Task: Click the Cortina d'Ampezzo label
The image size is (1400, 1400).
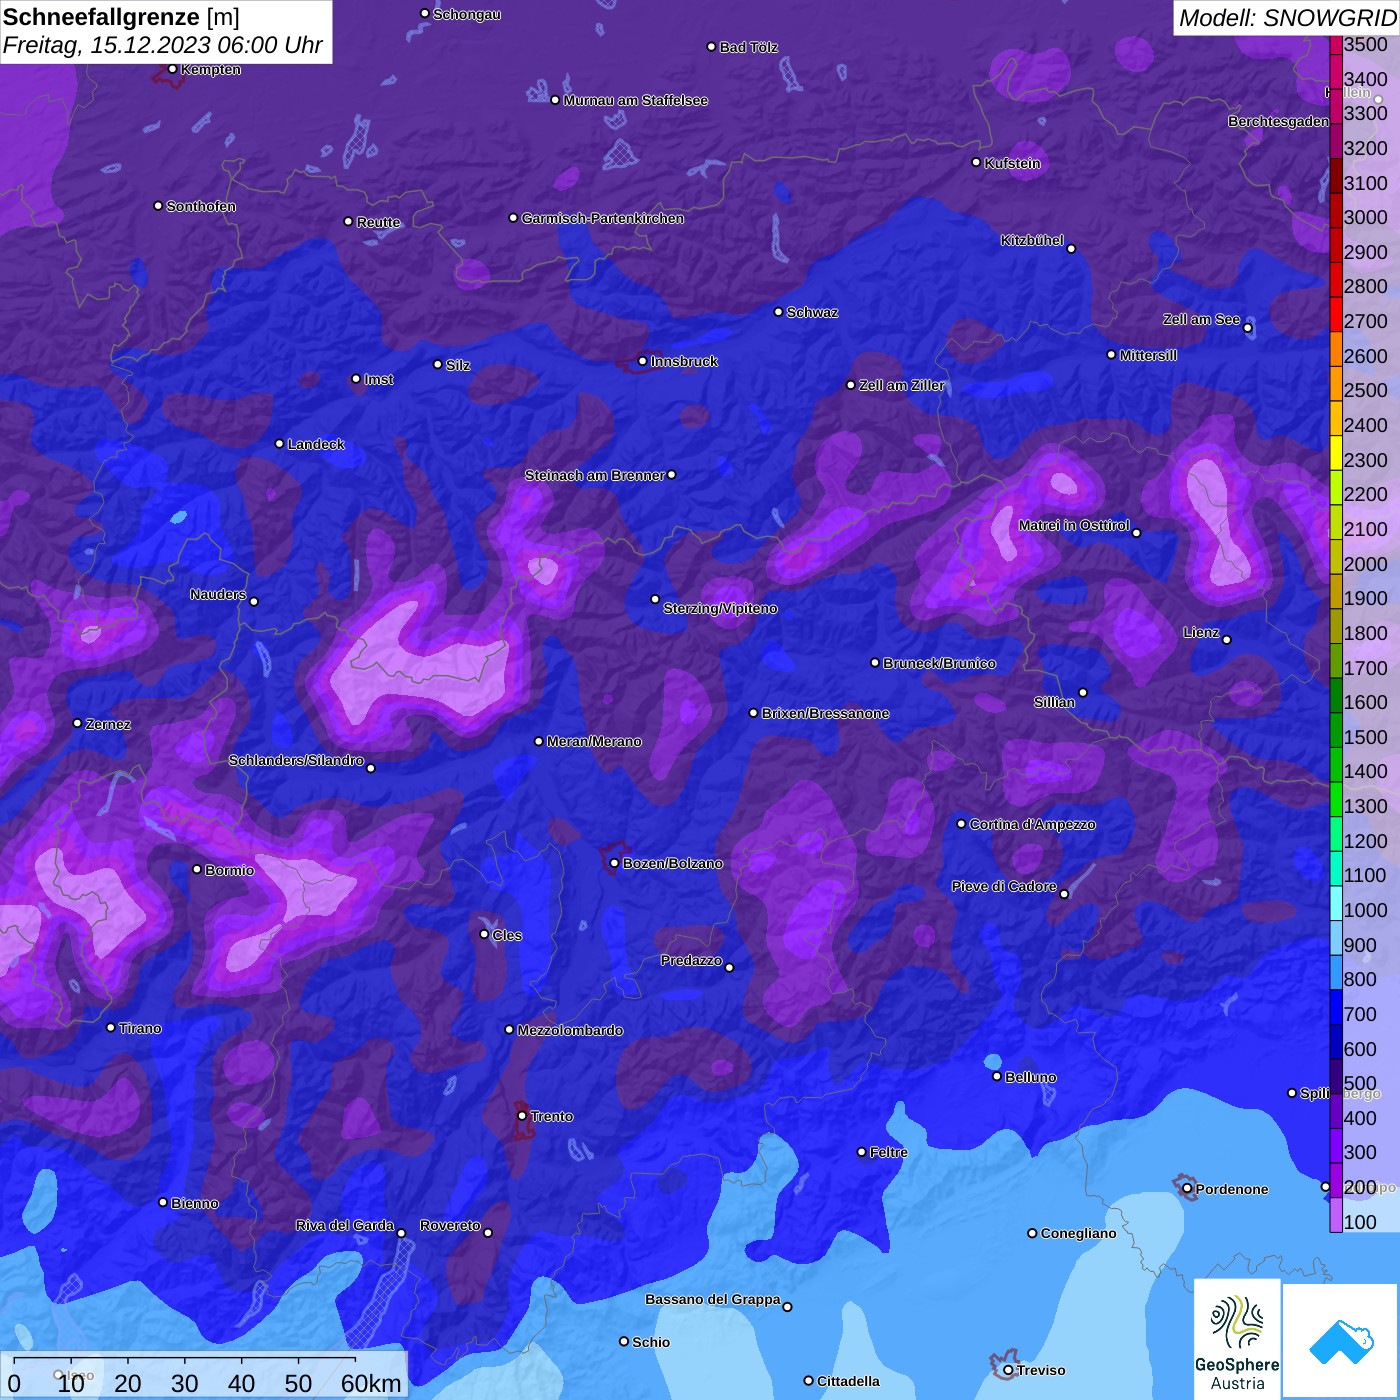Action: tap(1033, 824)
